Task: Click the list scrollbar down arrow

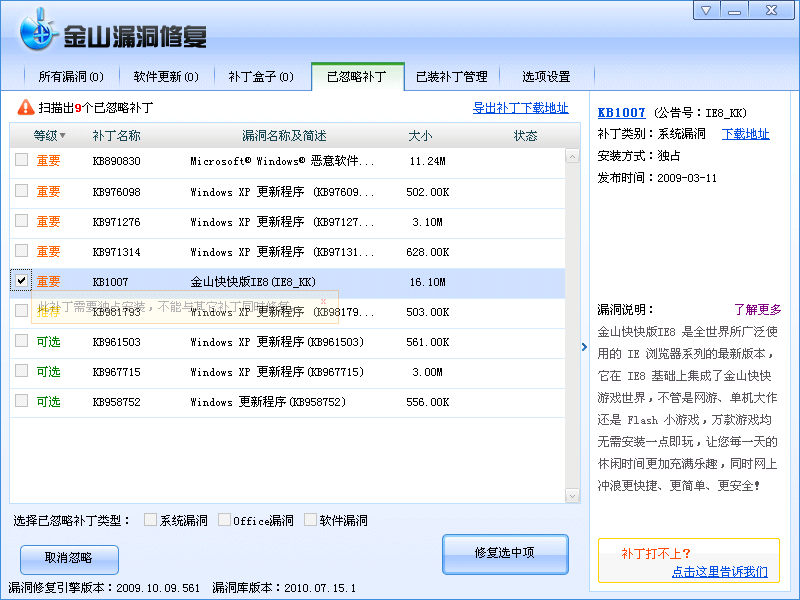Action: [x=572, y=495]
